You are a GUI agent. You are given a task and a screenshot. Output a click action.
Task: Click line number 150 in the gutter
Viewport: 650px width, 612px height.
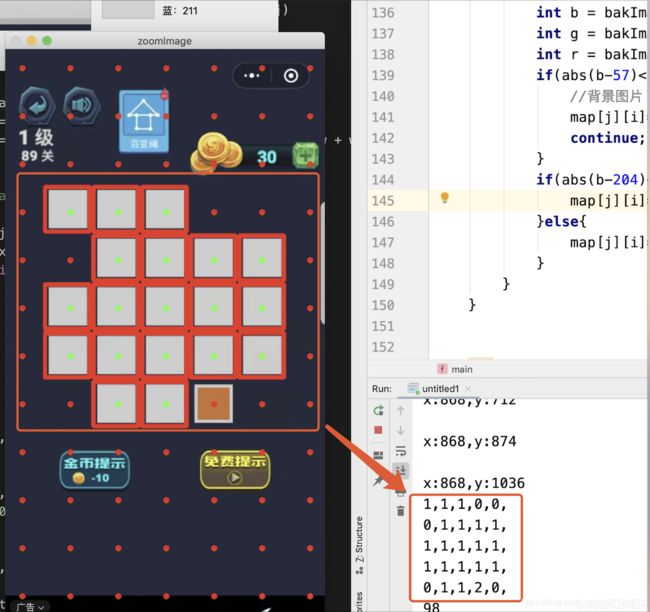pos(383,305)
